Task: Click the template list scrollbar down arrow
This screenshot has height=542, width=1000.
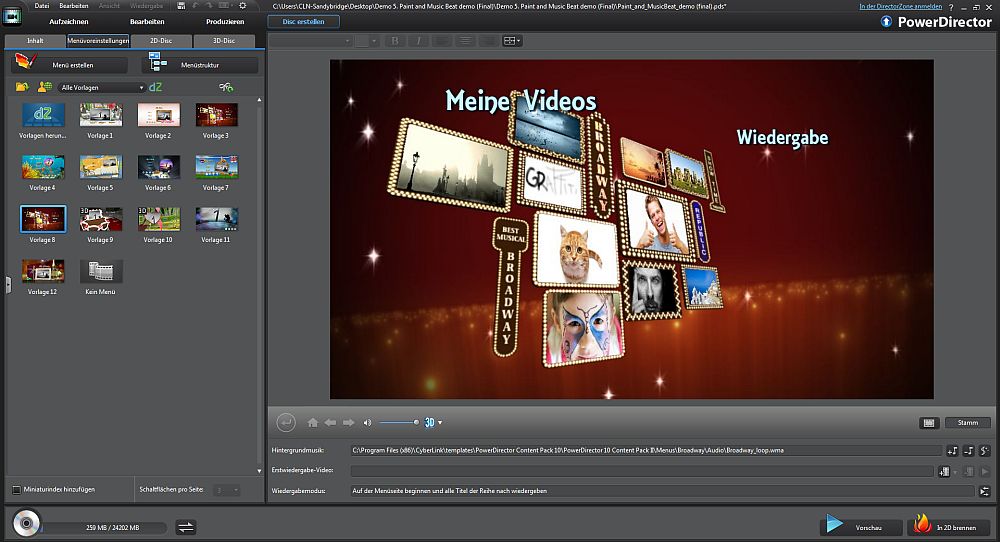Action: pyautogui.click(x=259, y=471)
